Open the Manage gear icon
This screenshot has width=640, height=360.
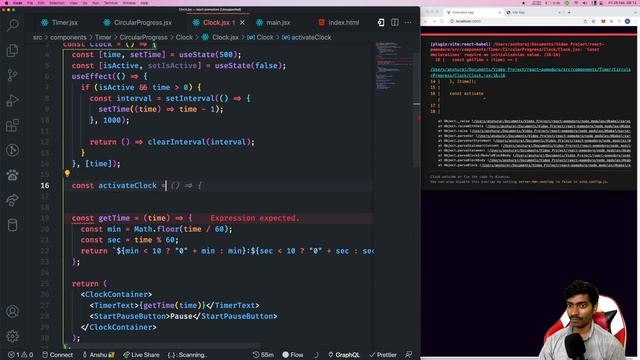click(13, 336)
